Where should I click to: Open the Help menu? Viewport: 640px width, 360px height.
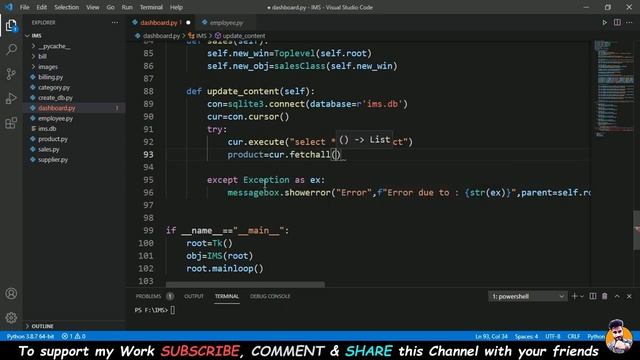pos(176,7)
